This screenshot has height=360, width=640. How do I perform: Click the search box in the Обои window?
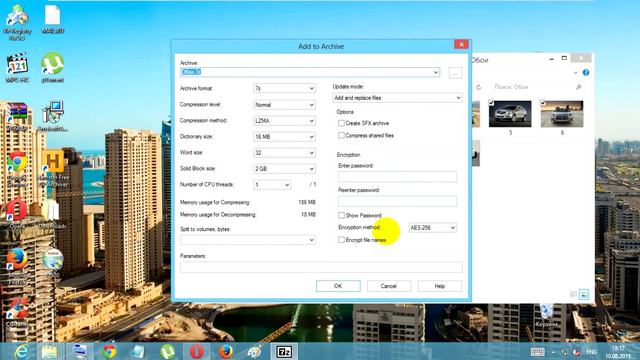[x=536, y=87]
